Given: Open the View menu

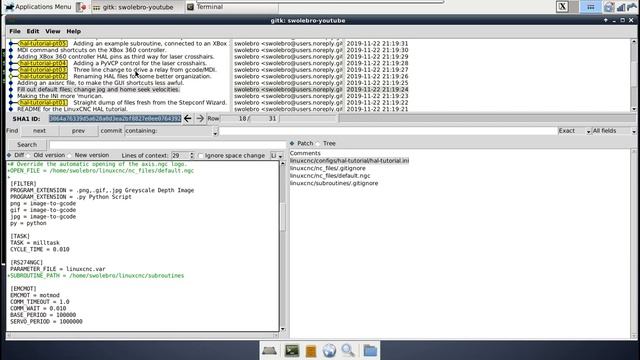Looking at the screenshot, I should coord(53,31).
